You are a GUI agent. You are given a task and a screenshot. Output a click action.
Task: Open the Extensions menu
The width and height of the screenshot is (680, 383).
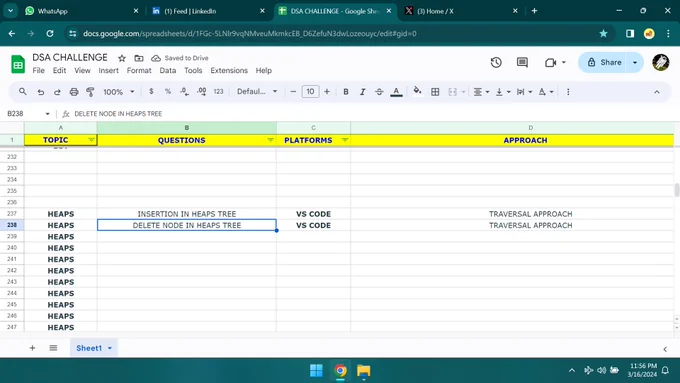229,70
